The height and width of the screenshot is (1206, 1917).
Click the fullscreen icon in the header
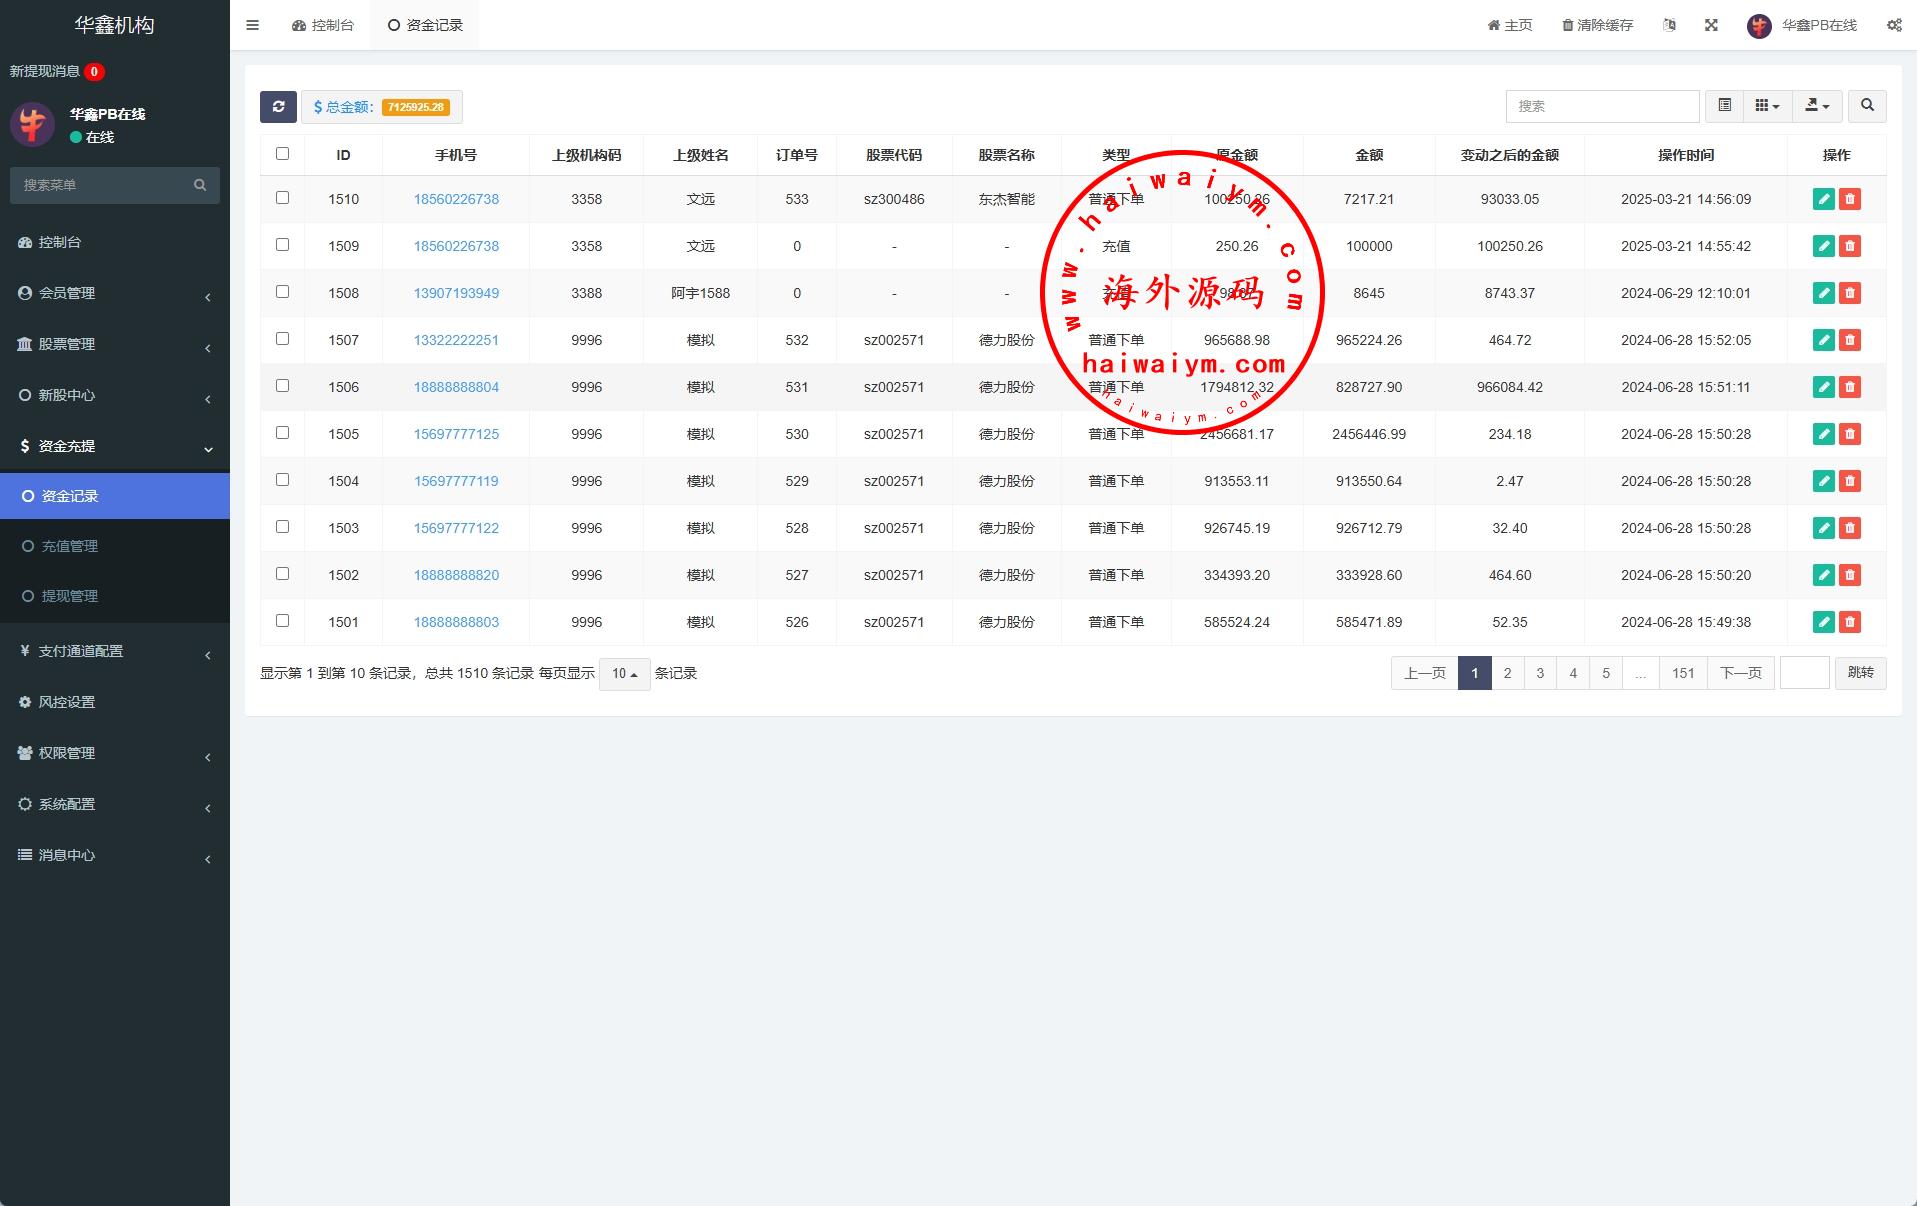pyautogui.click(x=1711, y=25)
